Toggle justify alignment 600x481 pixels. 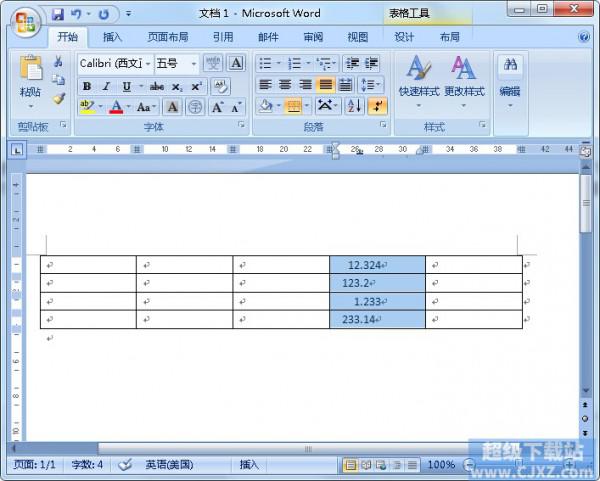pos(325,85)
